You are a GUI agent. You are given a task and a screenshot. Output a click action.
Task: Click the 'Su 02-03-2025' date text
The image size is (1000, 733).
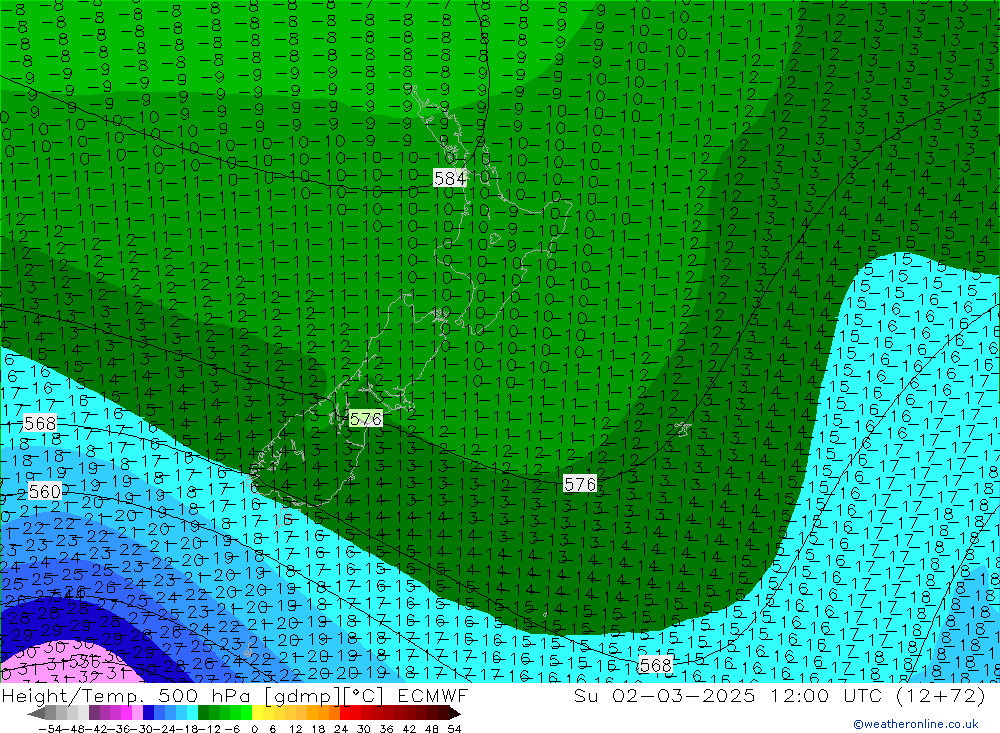point(664,695)
